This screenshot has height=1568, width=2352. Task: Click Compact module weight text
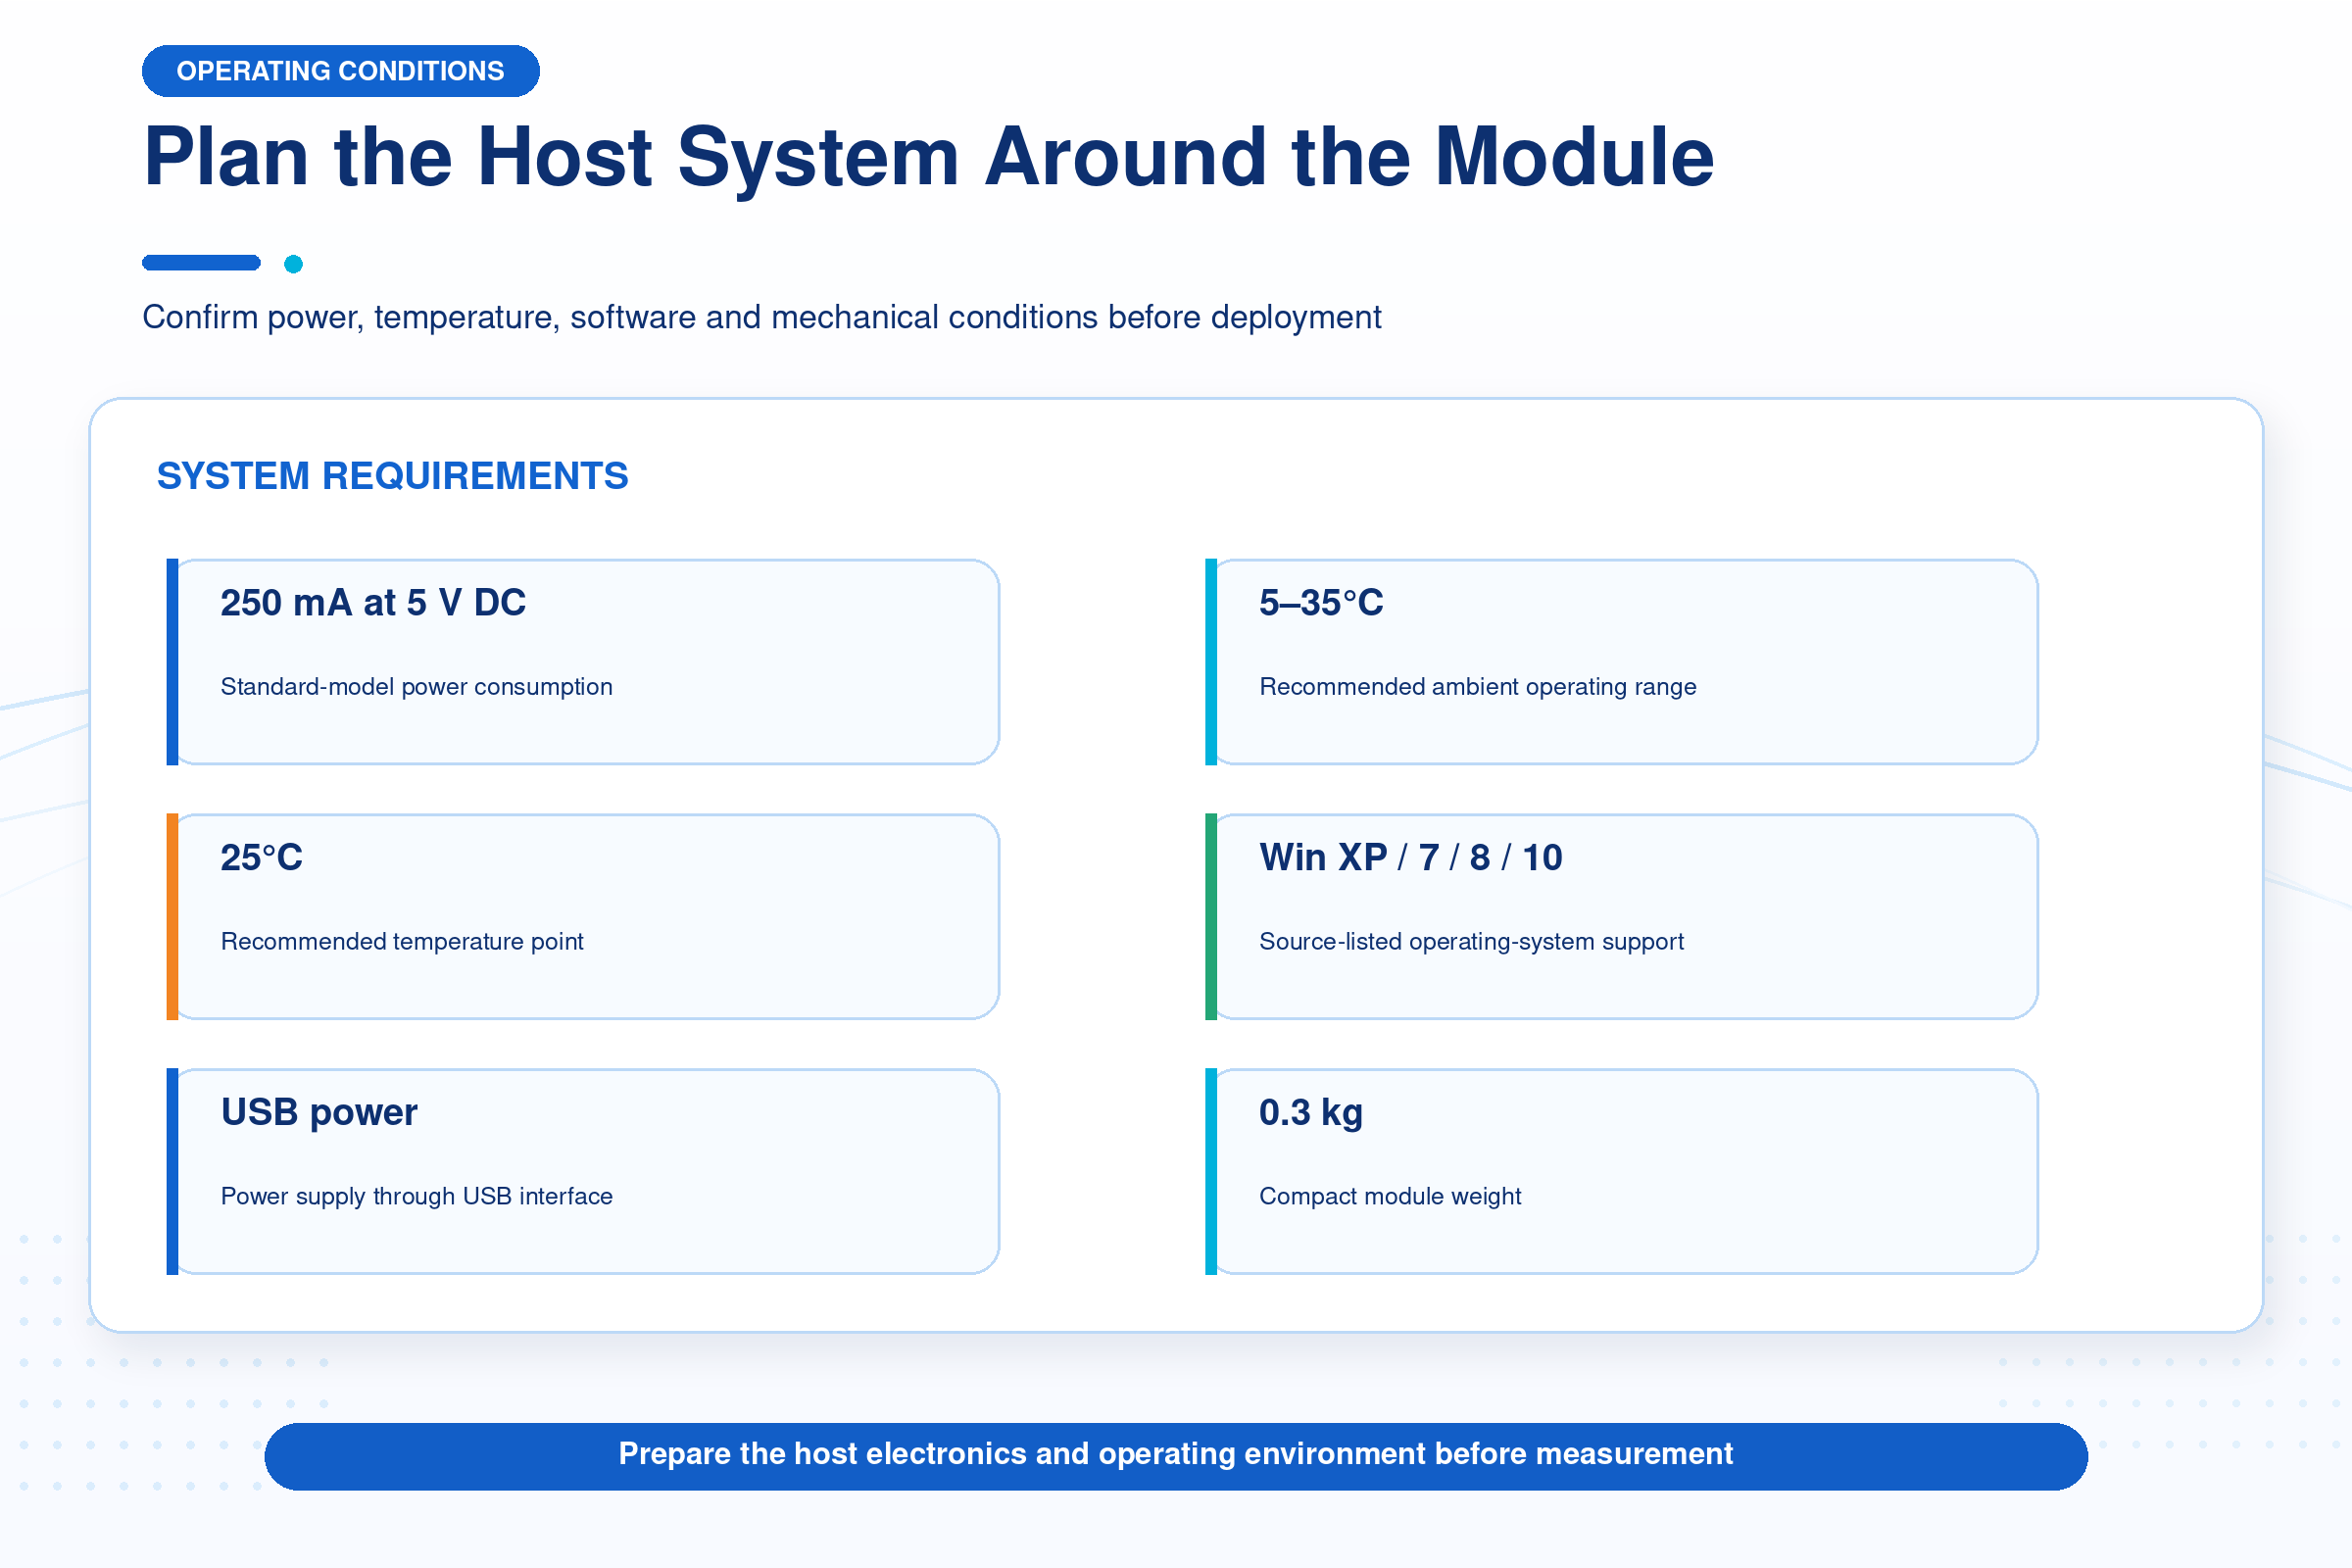[1390, 1197]
